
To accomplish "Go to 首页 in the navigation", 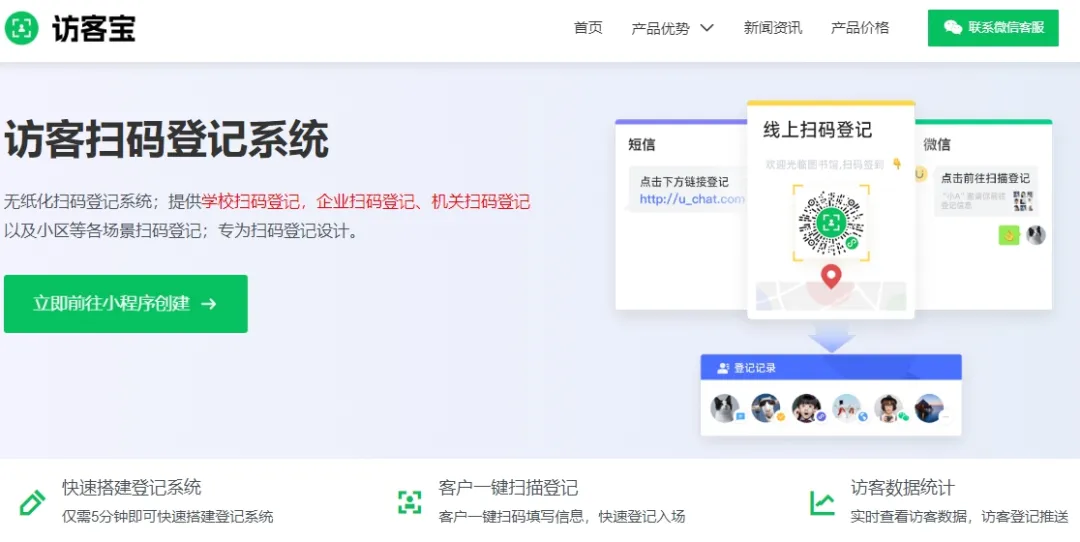I will pos(588,28).
